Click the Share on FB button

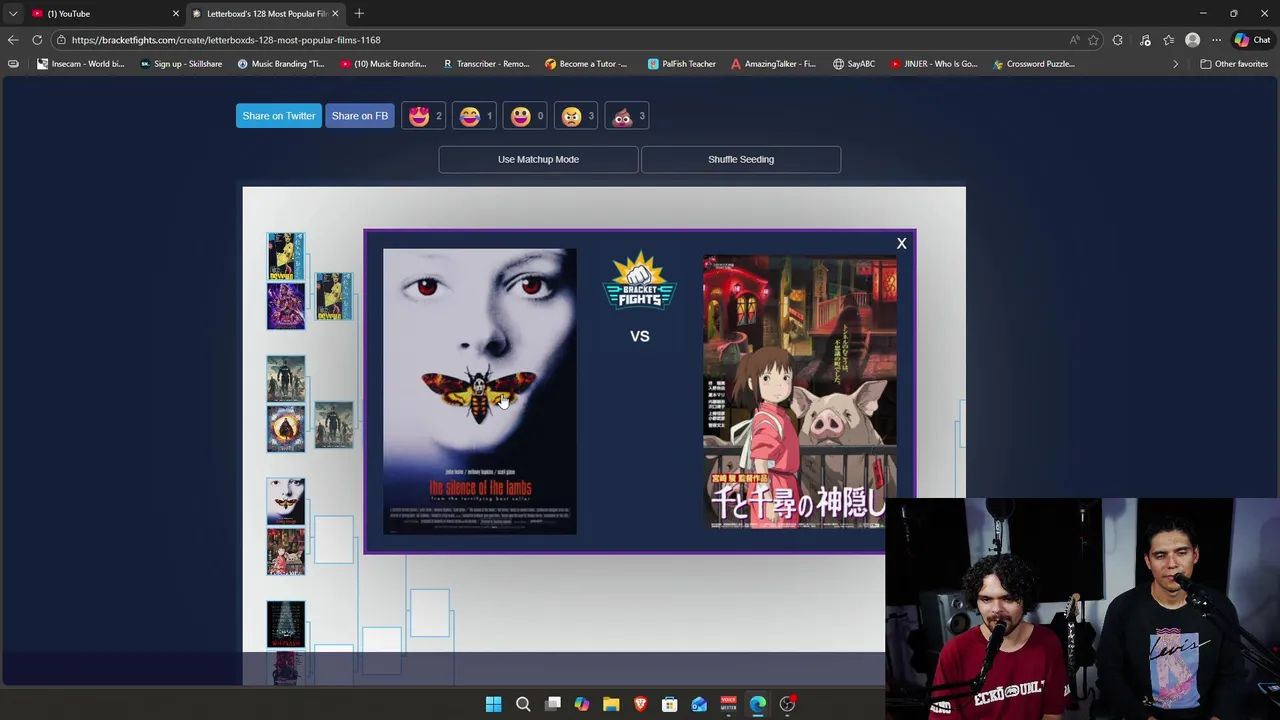pyautogui.click(x=360, y=116)
